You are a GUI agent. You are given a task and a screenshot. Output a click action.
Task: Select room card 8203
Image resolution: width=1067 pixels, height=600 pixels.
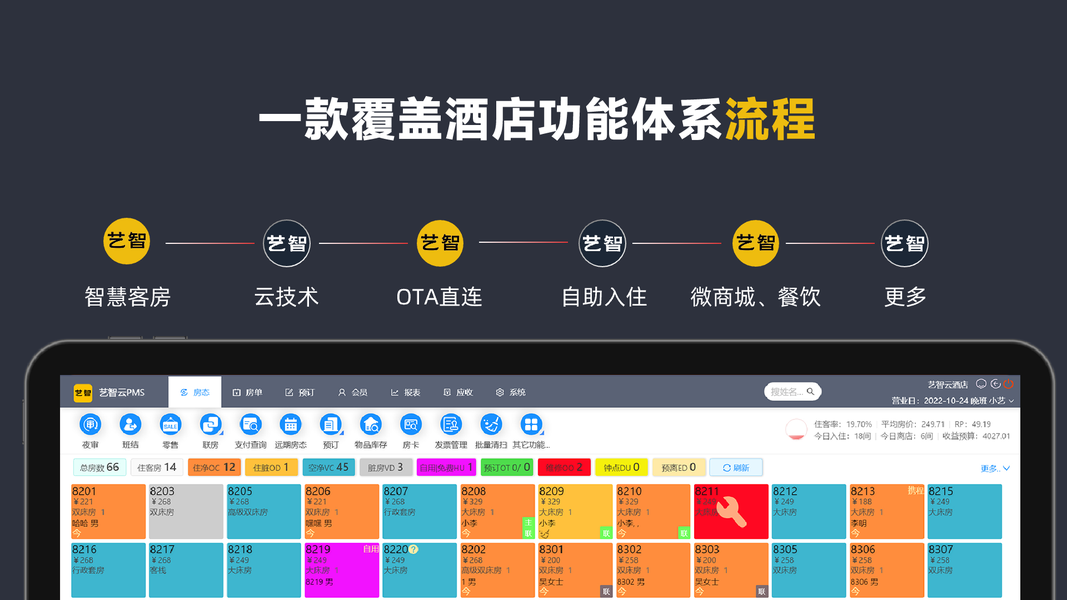pyautogui.click(x=186, y=512)
